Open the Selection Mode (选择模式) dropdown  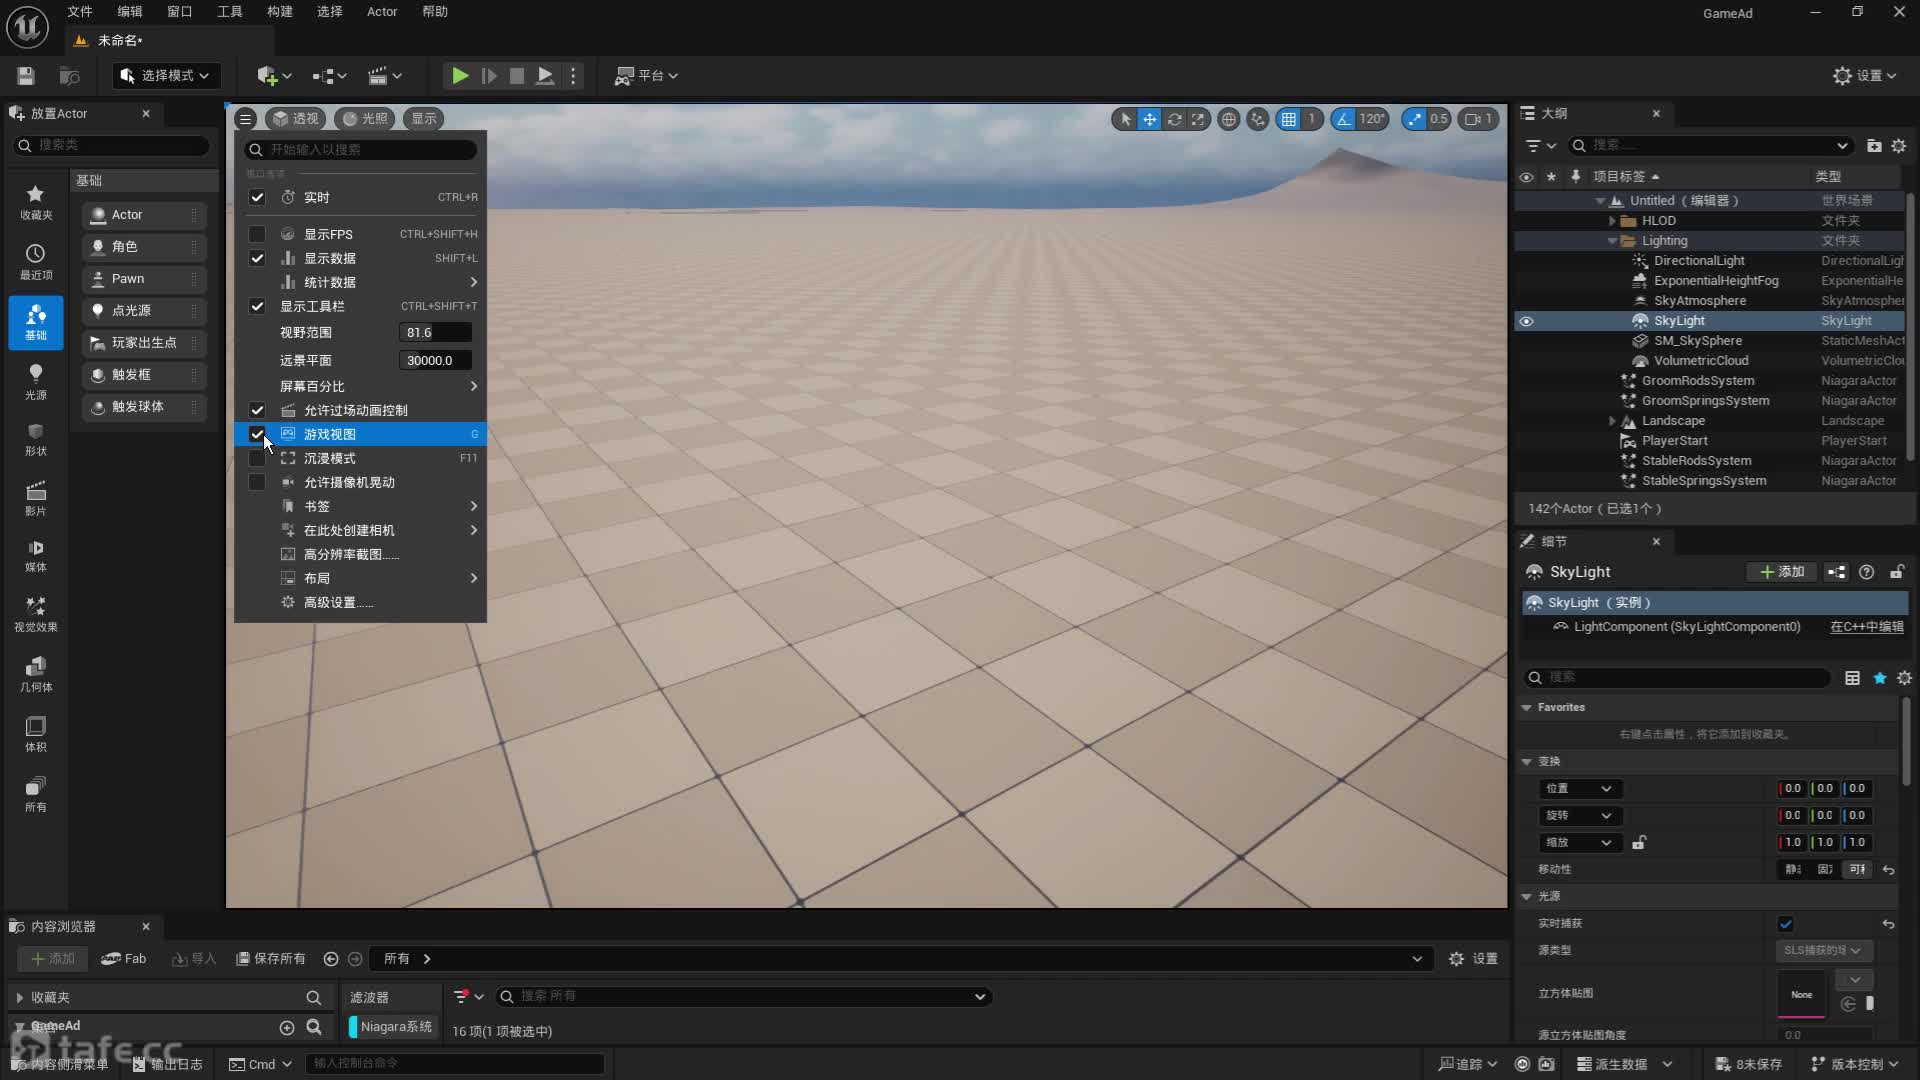pos(166,76)
